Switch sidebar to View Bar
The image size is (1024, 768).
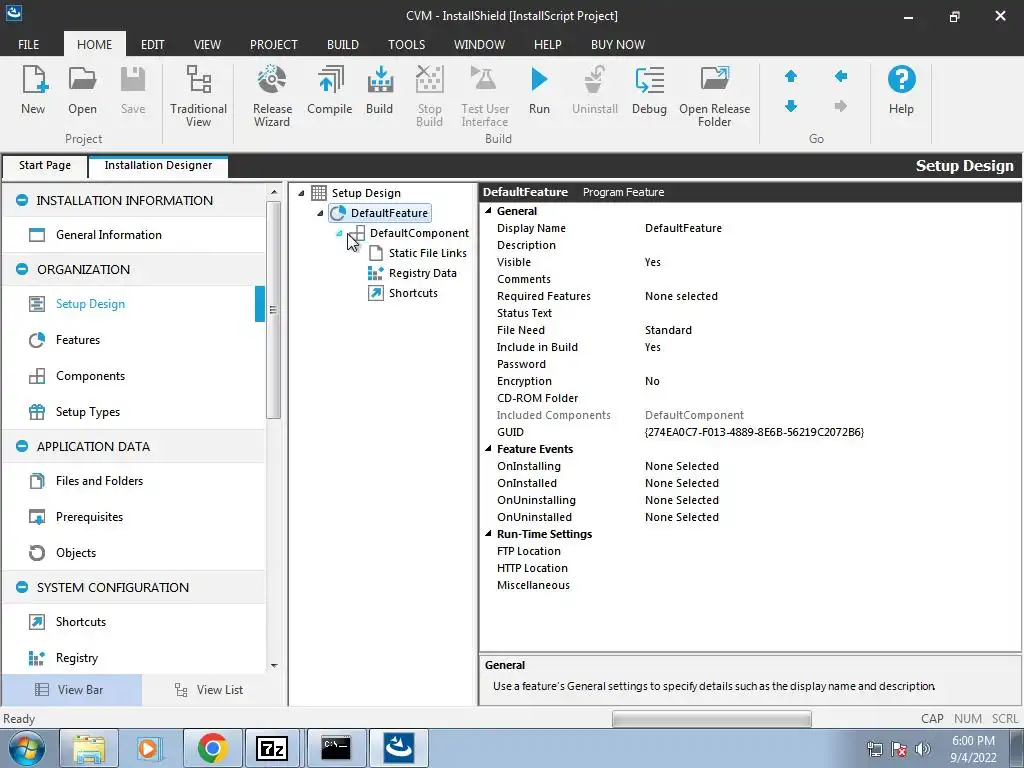click(71, 690)
